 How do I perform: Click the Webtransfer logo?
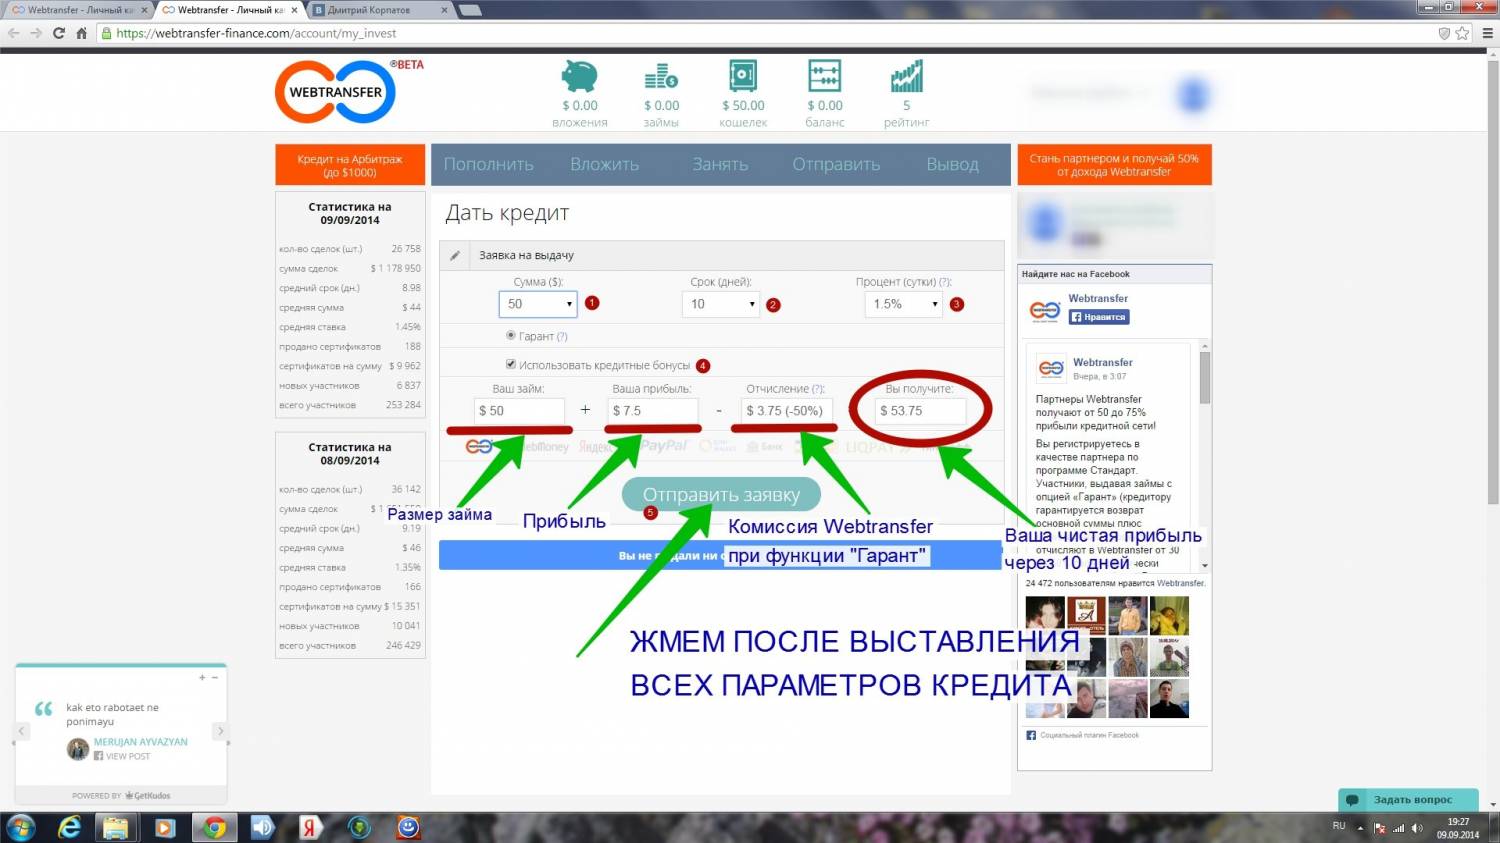coord(336,92)
